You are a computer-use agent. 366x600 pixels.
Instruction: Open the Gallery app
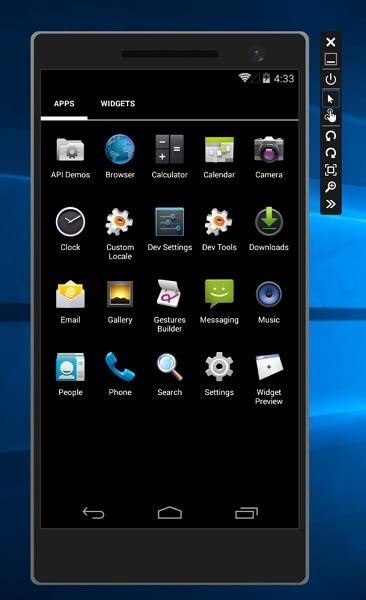(120, 302)
